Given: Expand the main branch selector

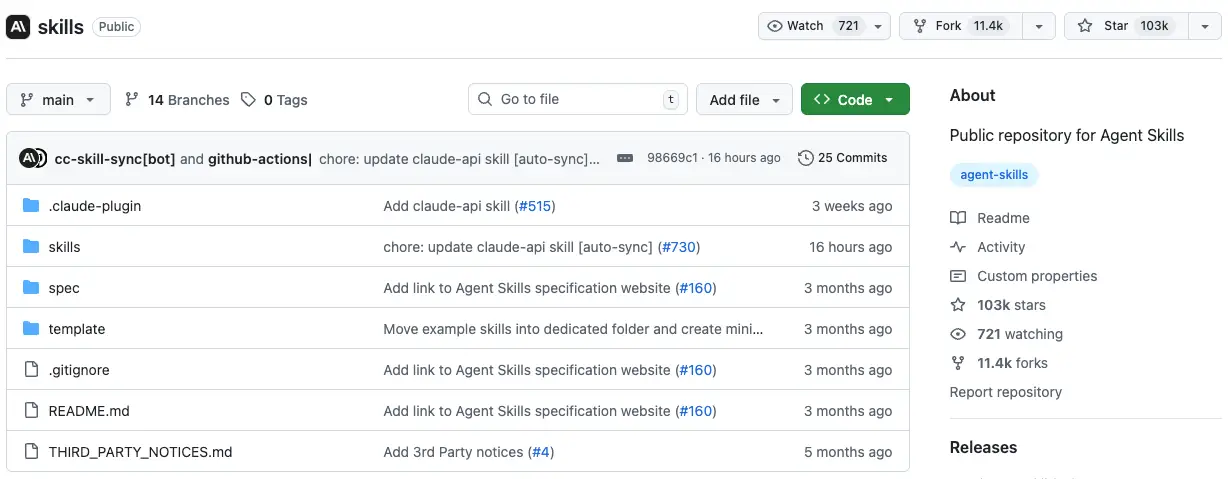Looking at the screenshot, I should click(58, 100).
